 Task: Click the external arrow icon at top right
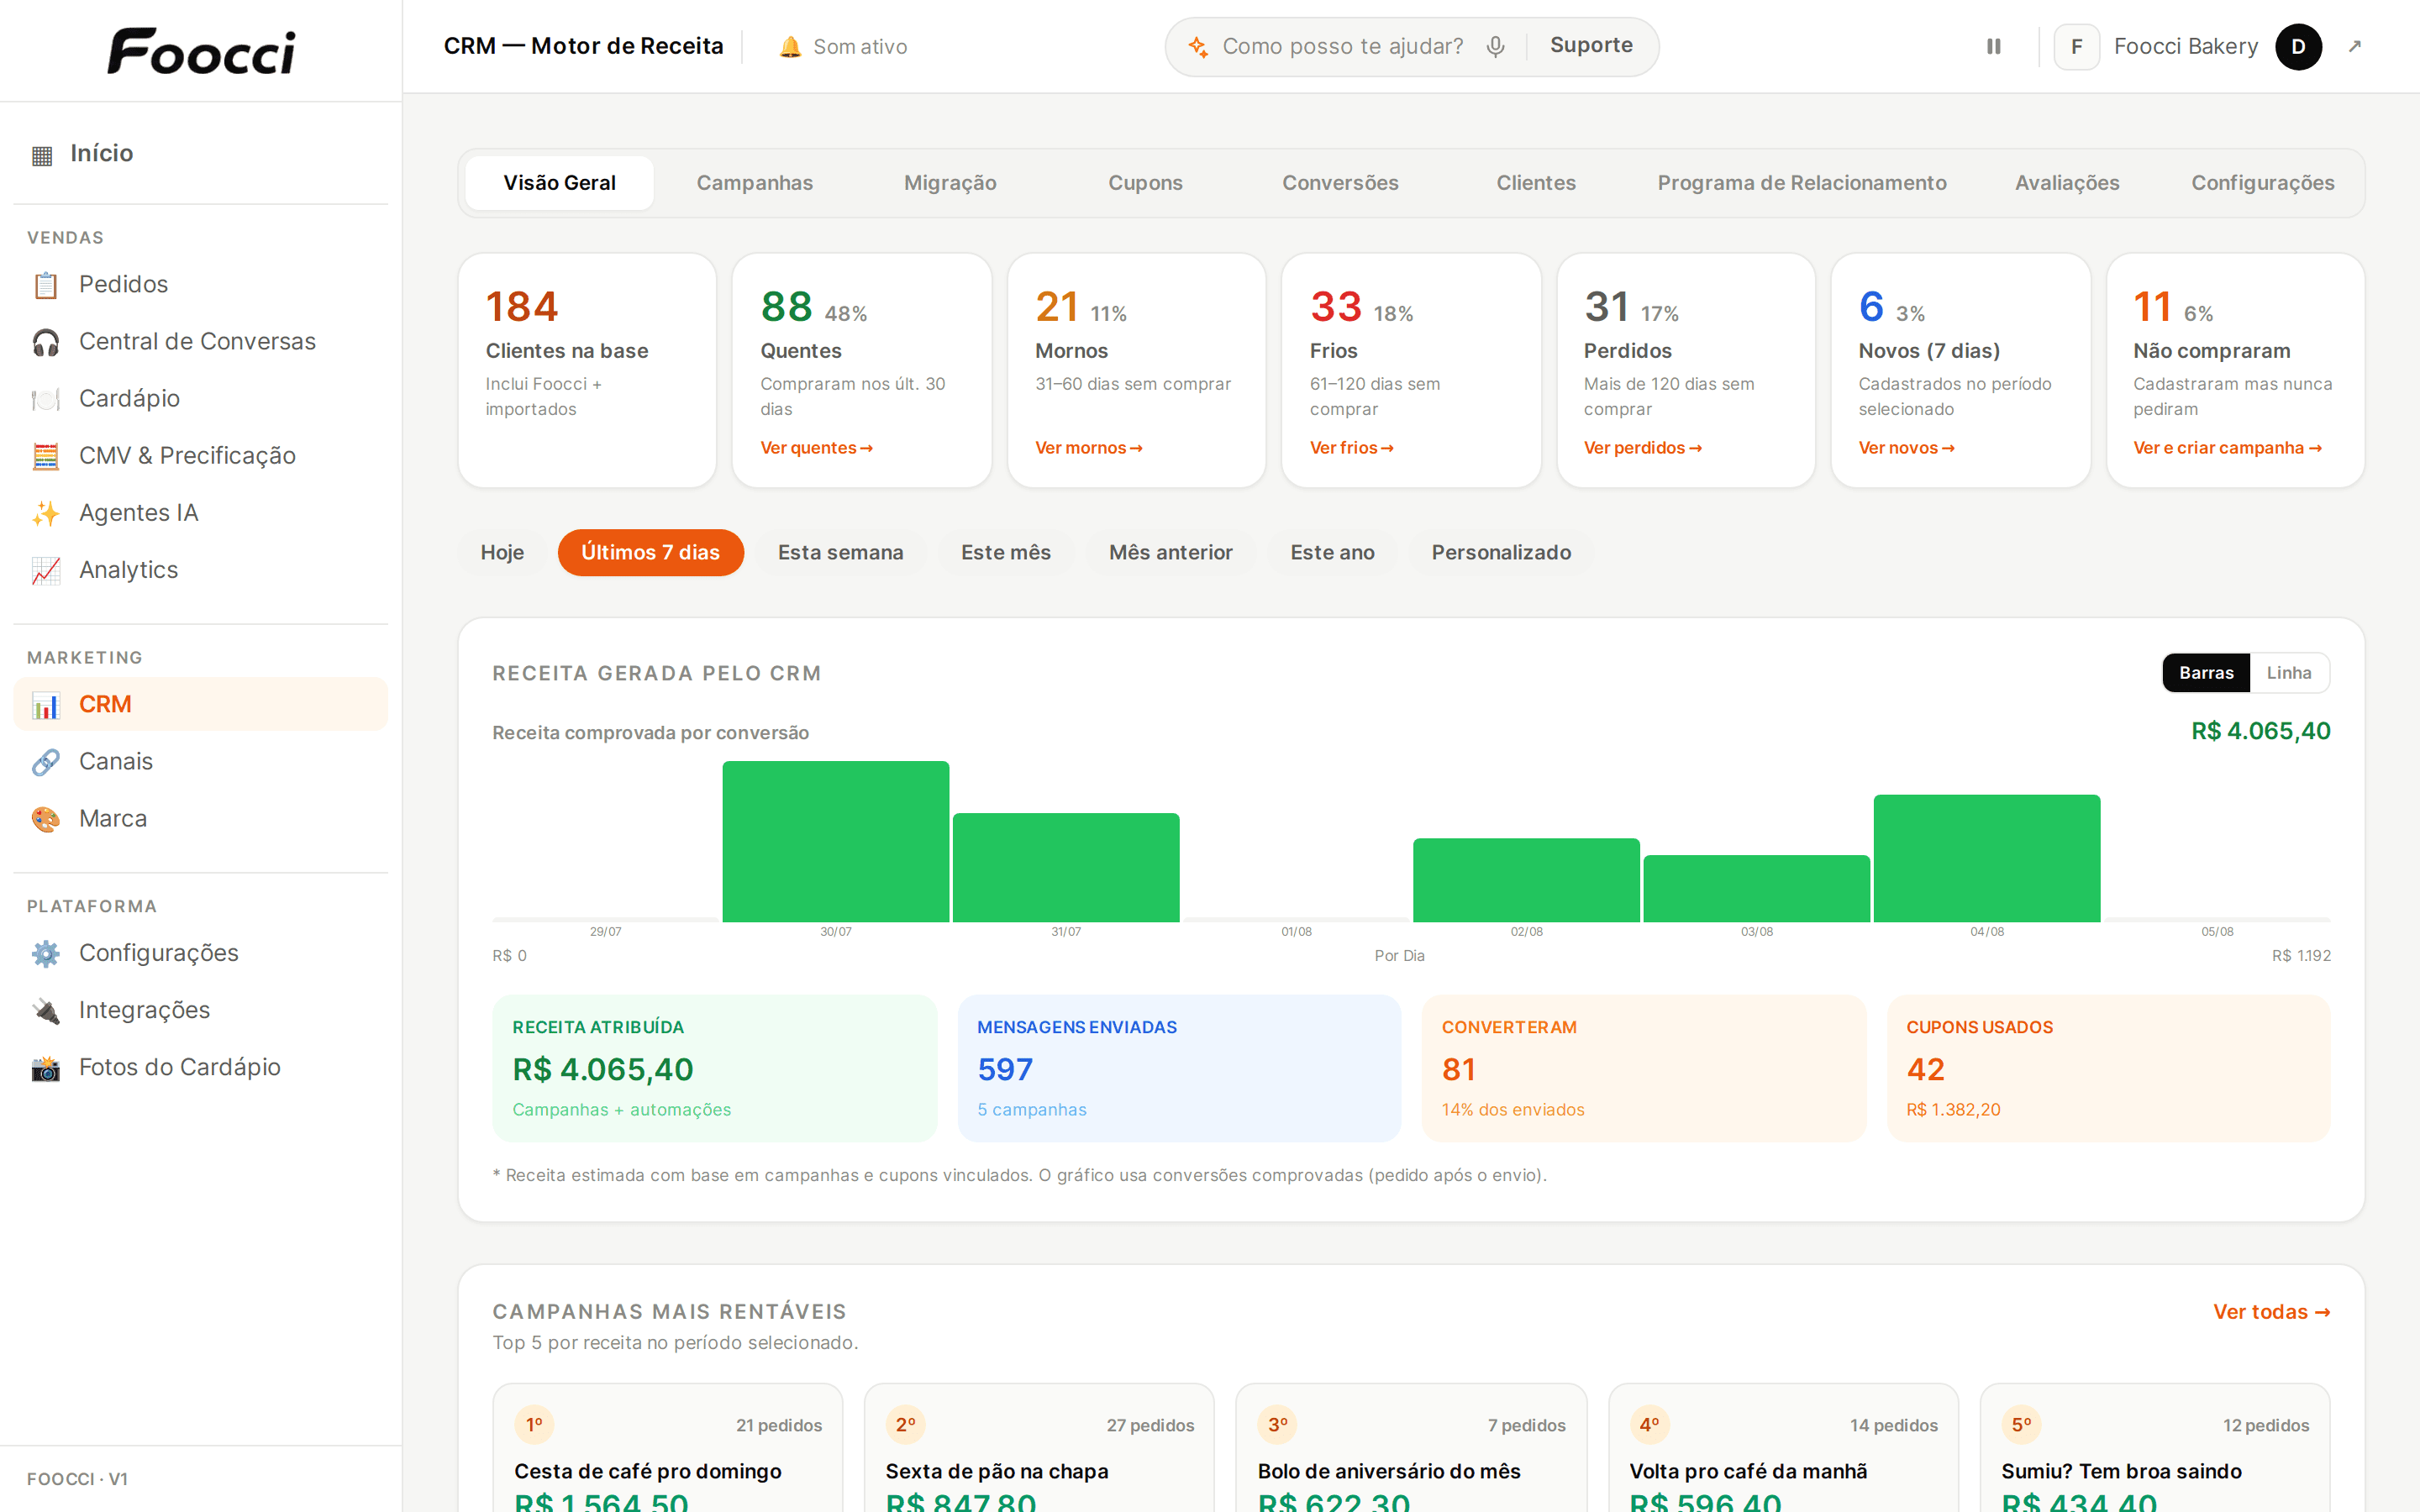coord(2355,46)
